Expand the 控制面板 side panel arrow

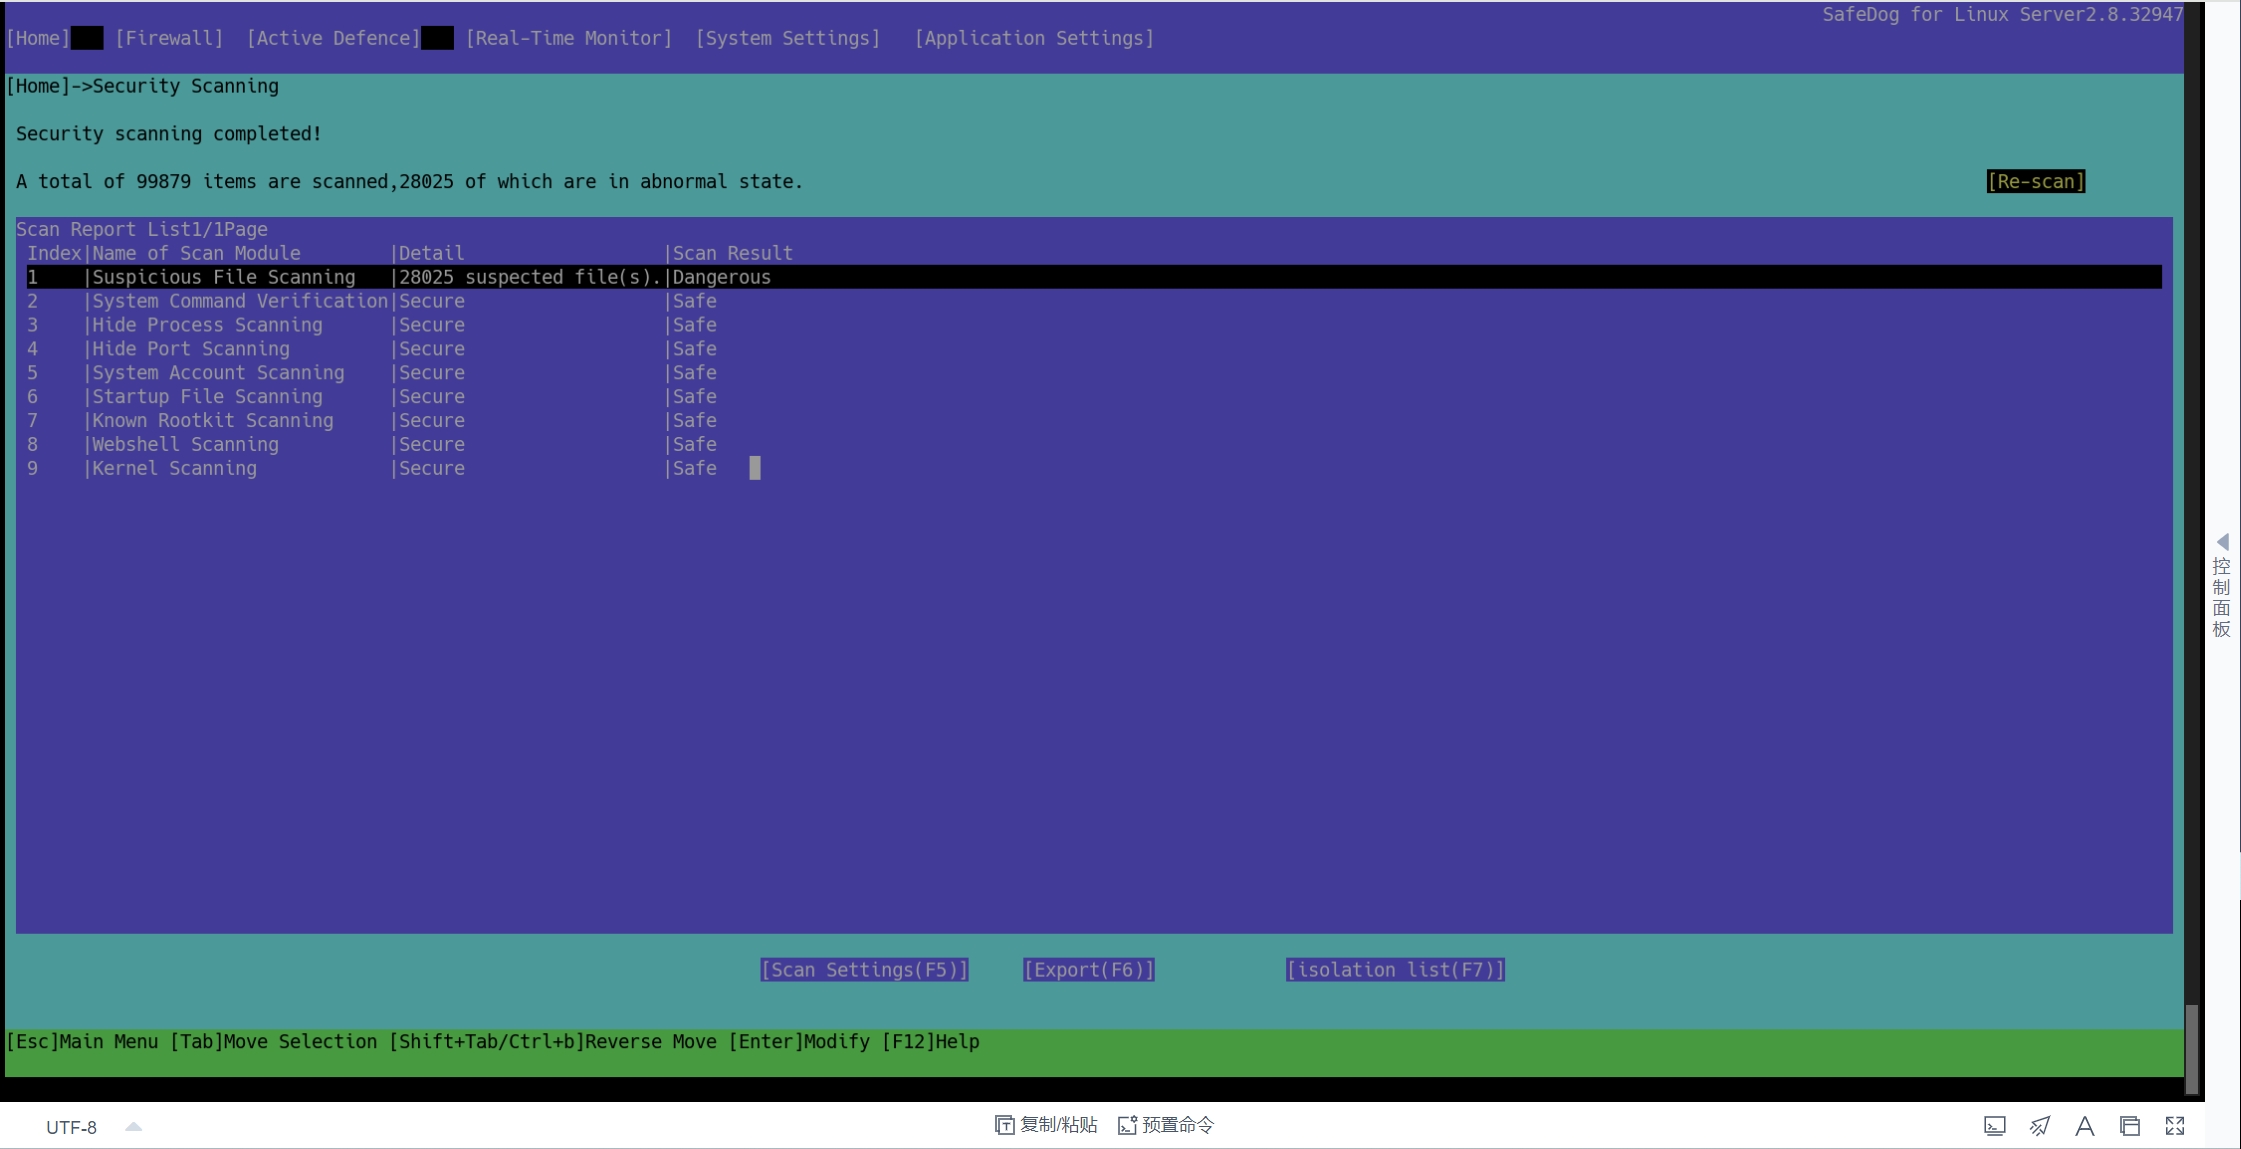(2222, 540)
